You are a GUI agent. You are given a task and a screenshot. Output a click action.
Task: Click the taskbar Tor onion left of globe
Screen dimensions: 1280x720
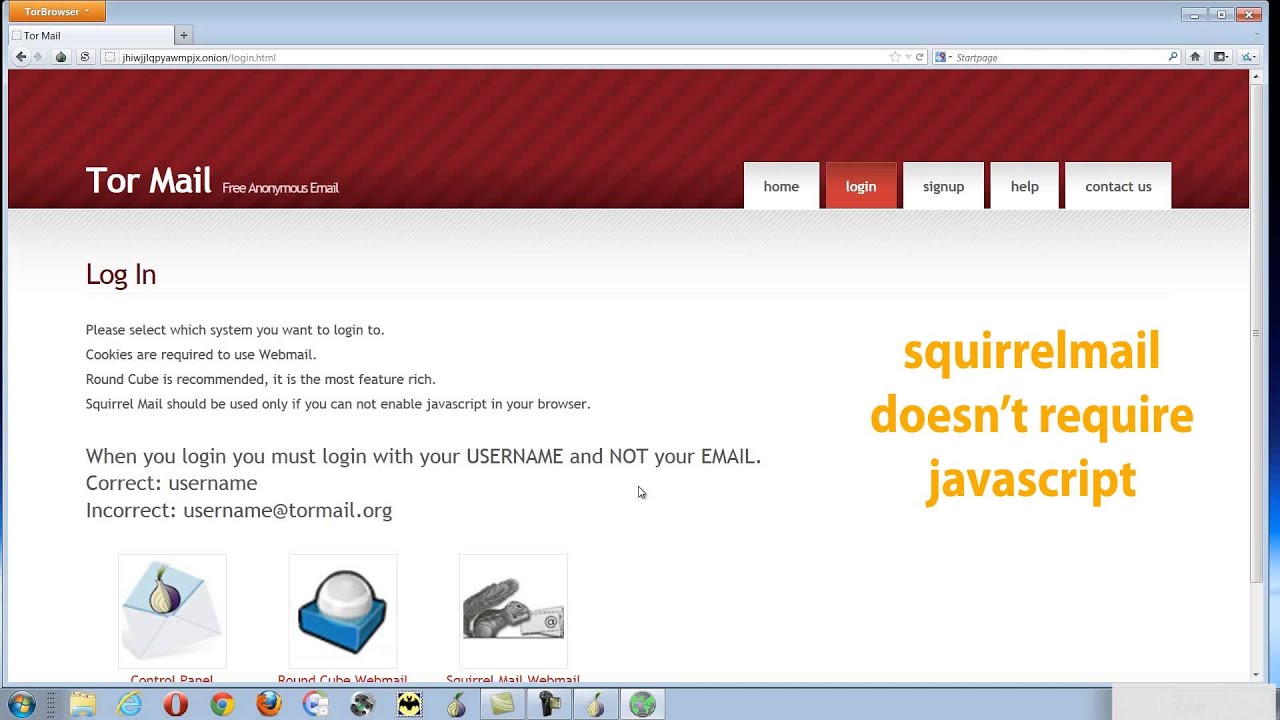tap(596, 705)
